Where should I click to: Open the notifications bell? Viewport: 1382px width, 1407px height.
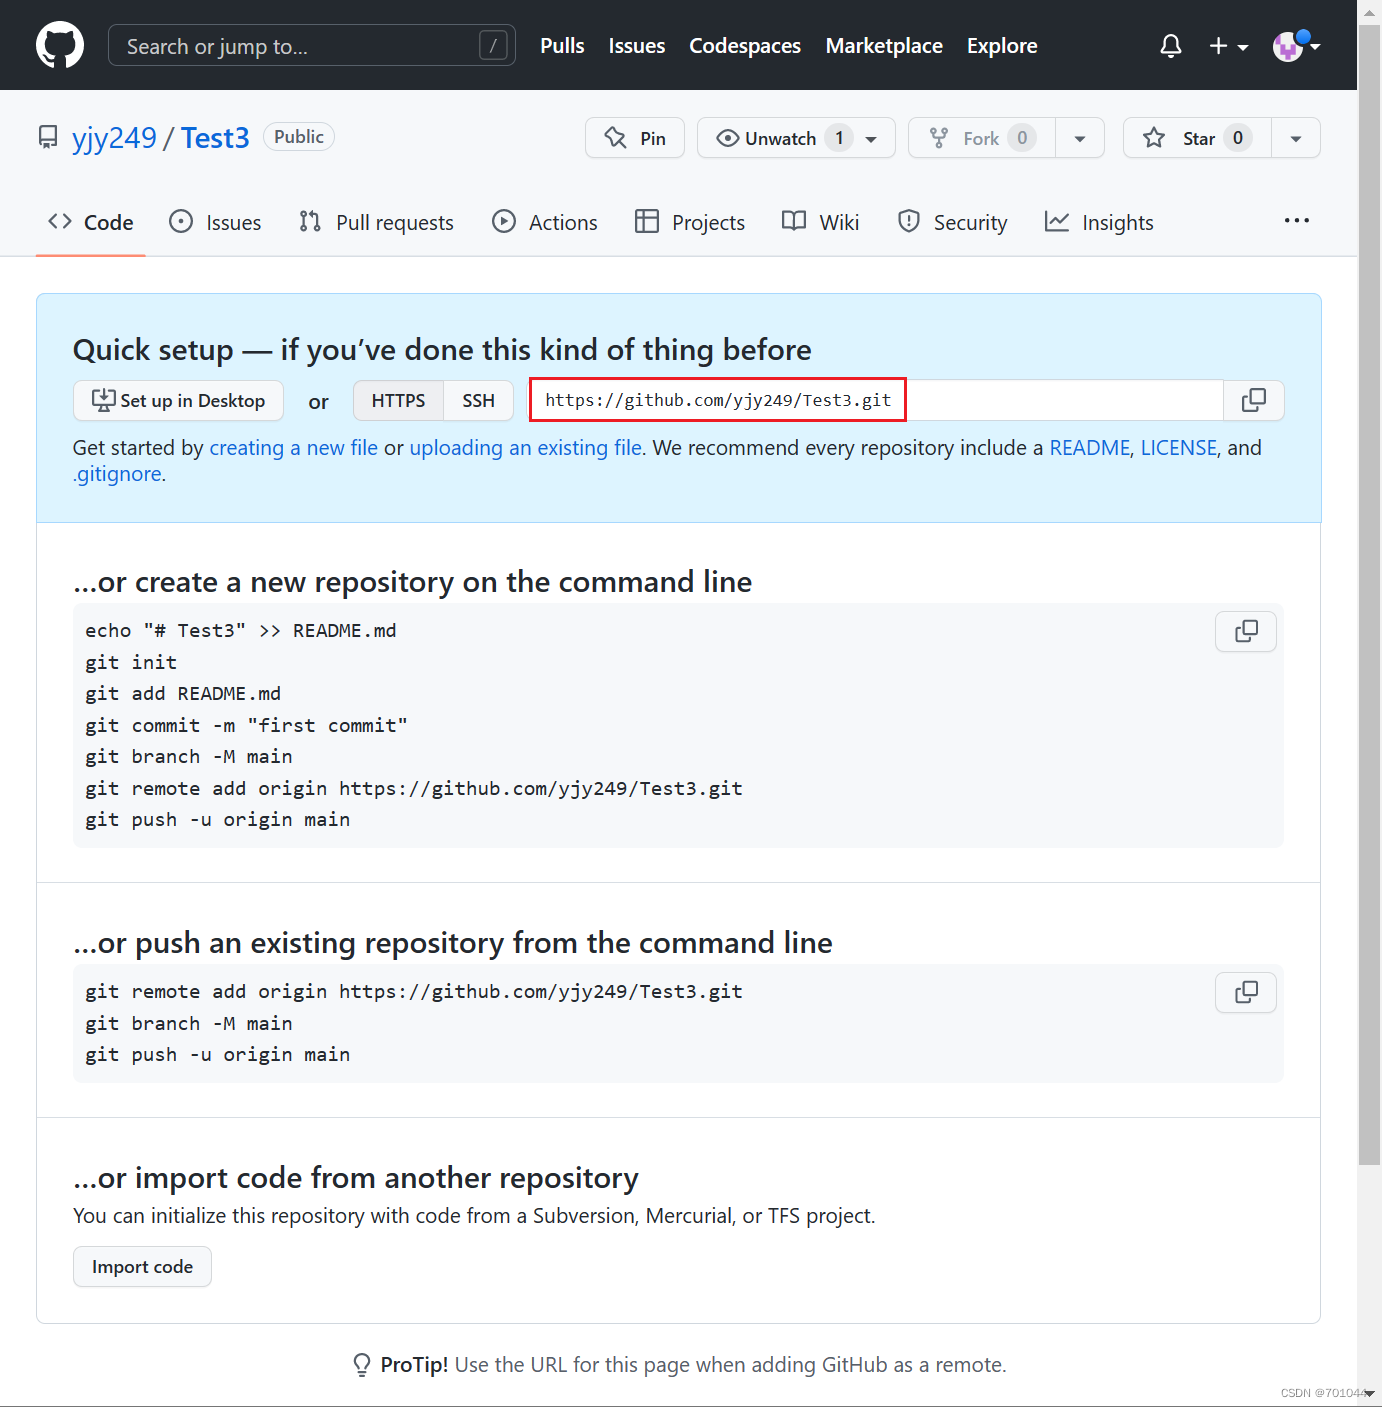[1171, 46]
